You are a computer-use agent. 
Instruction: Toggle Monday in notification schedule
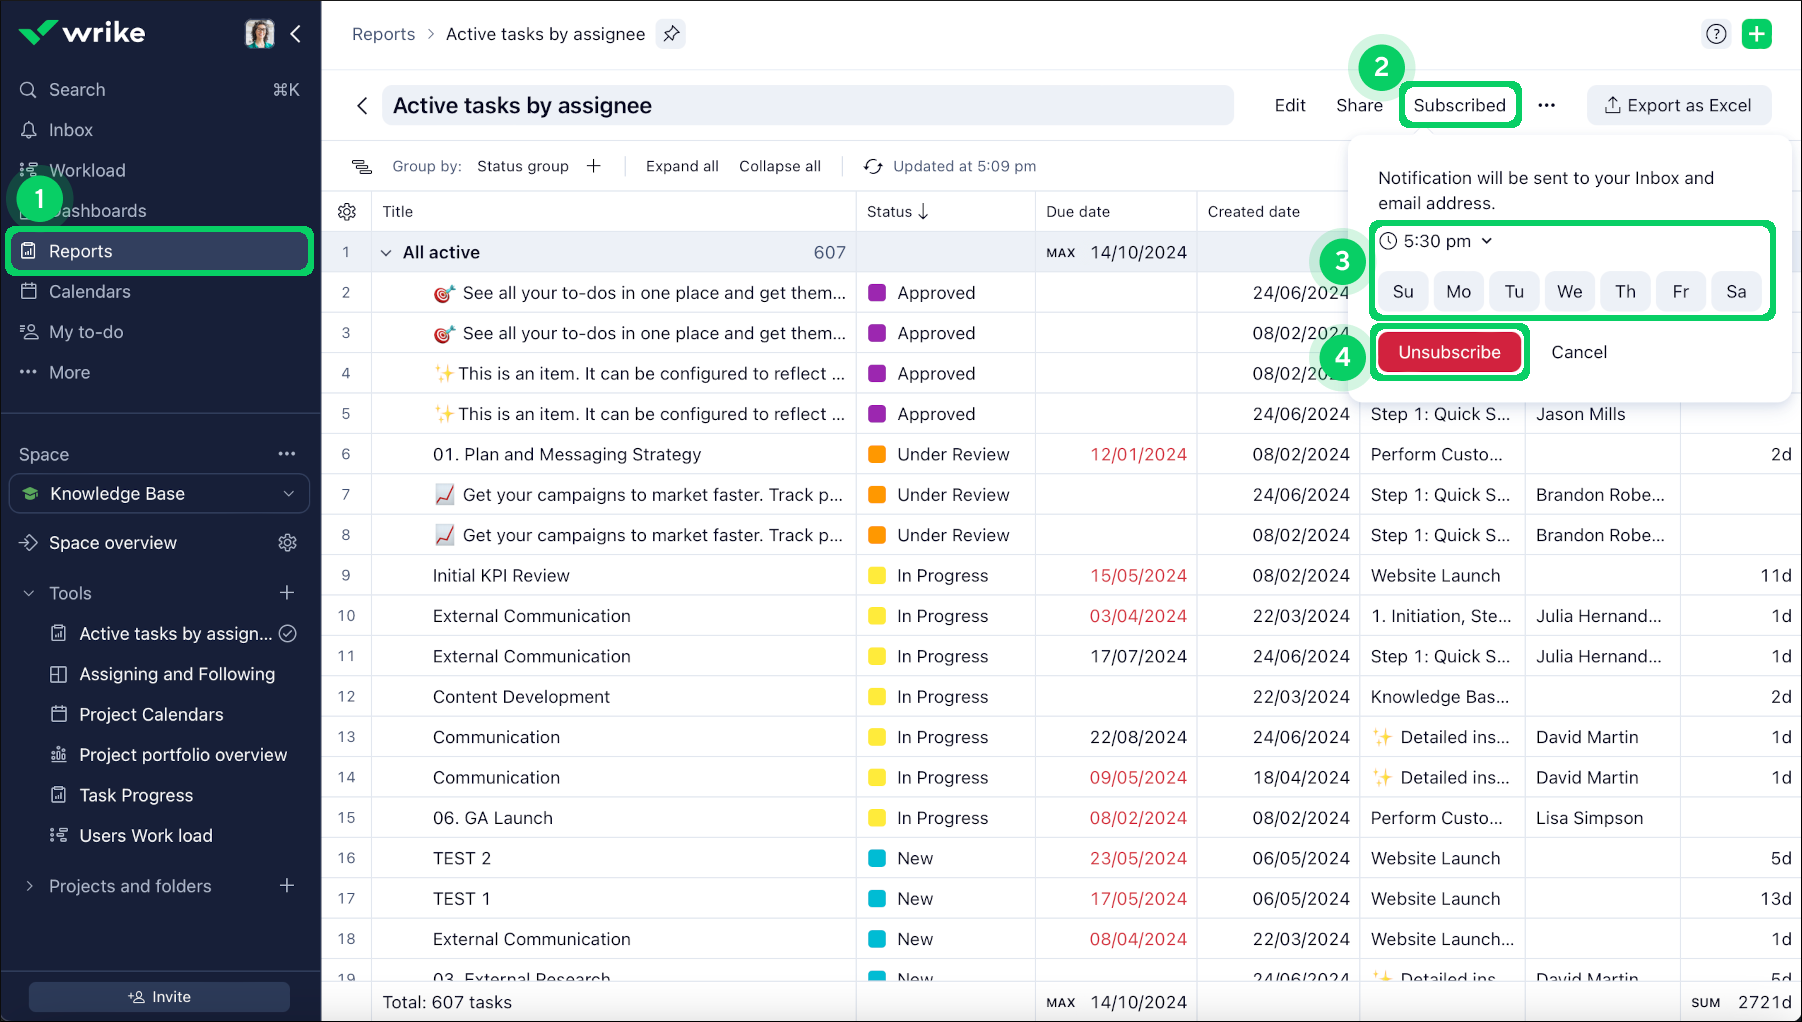[1458, 292]
